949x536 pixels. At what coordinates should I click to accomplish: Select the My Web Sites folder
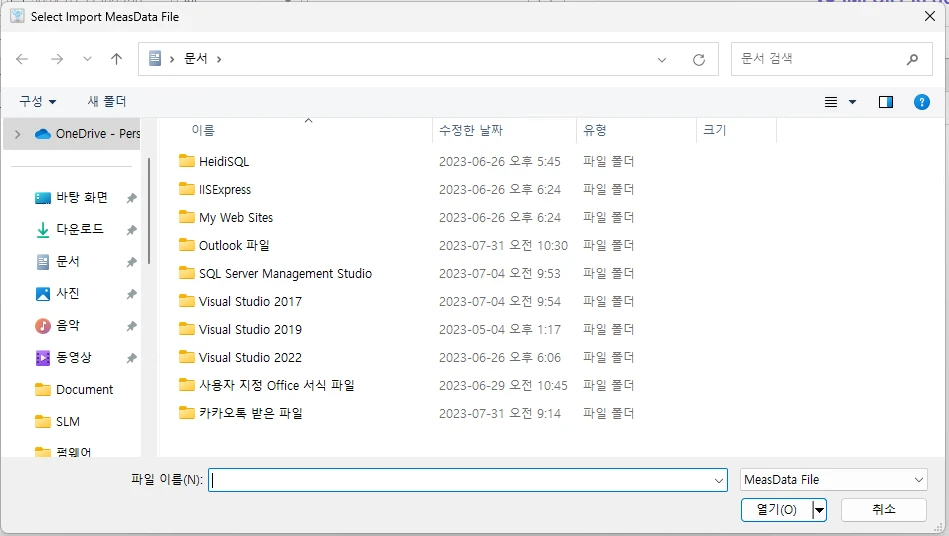[236, 217]
